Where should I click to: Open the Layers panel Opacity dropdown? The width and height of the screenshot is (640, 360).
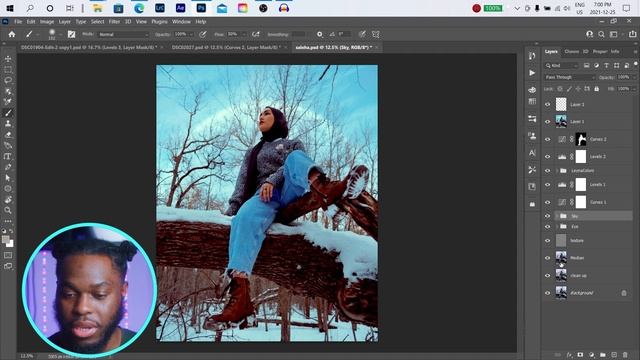coord(634,77)
